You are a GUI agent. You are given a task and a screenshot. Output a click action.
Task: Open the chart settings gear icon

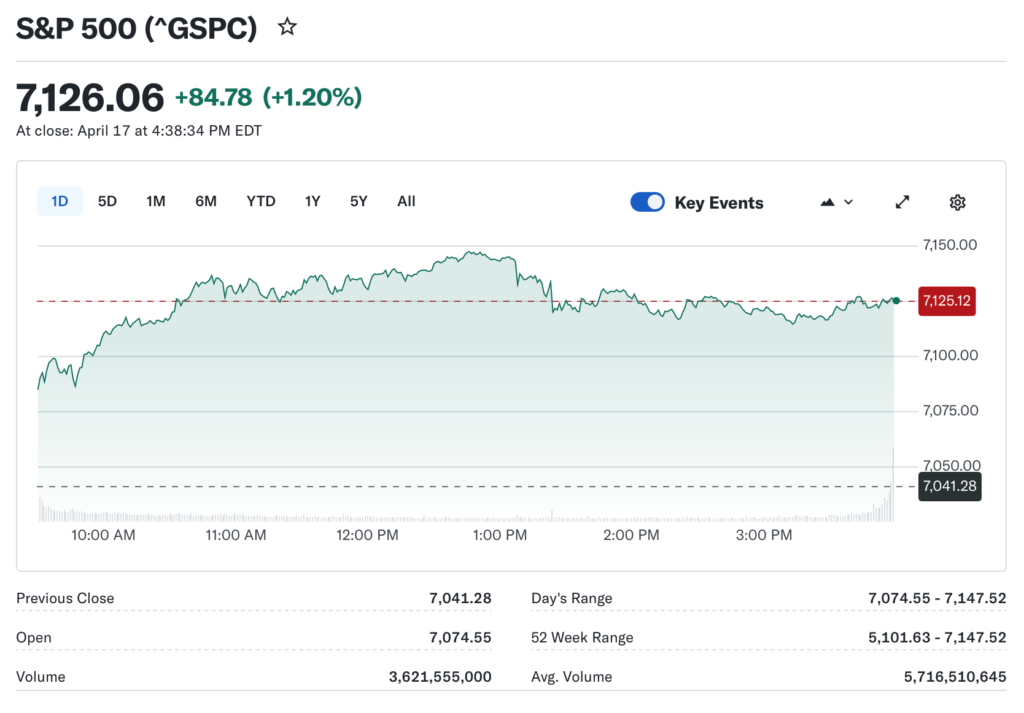click(957, 202)
